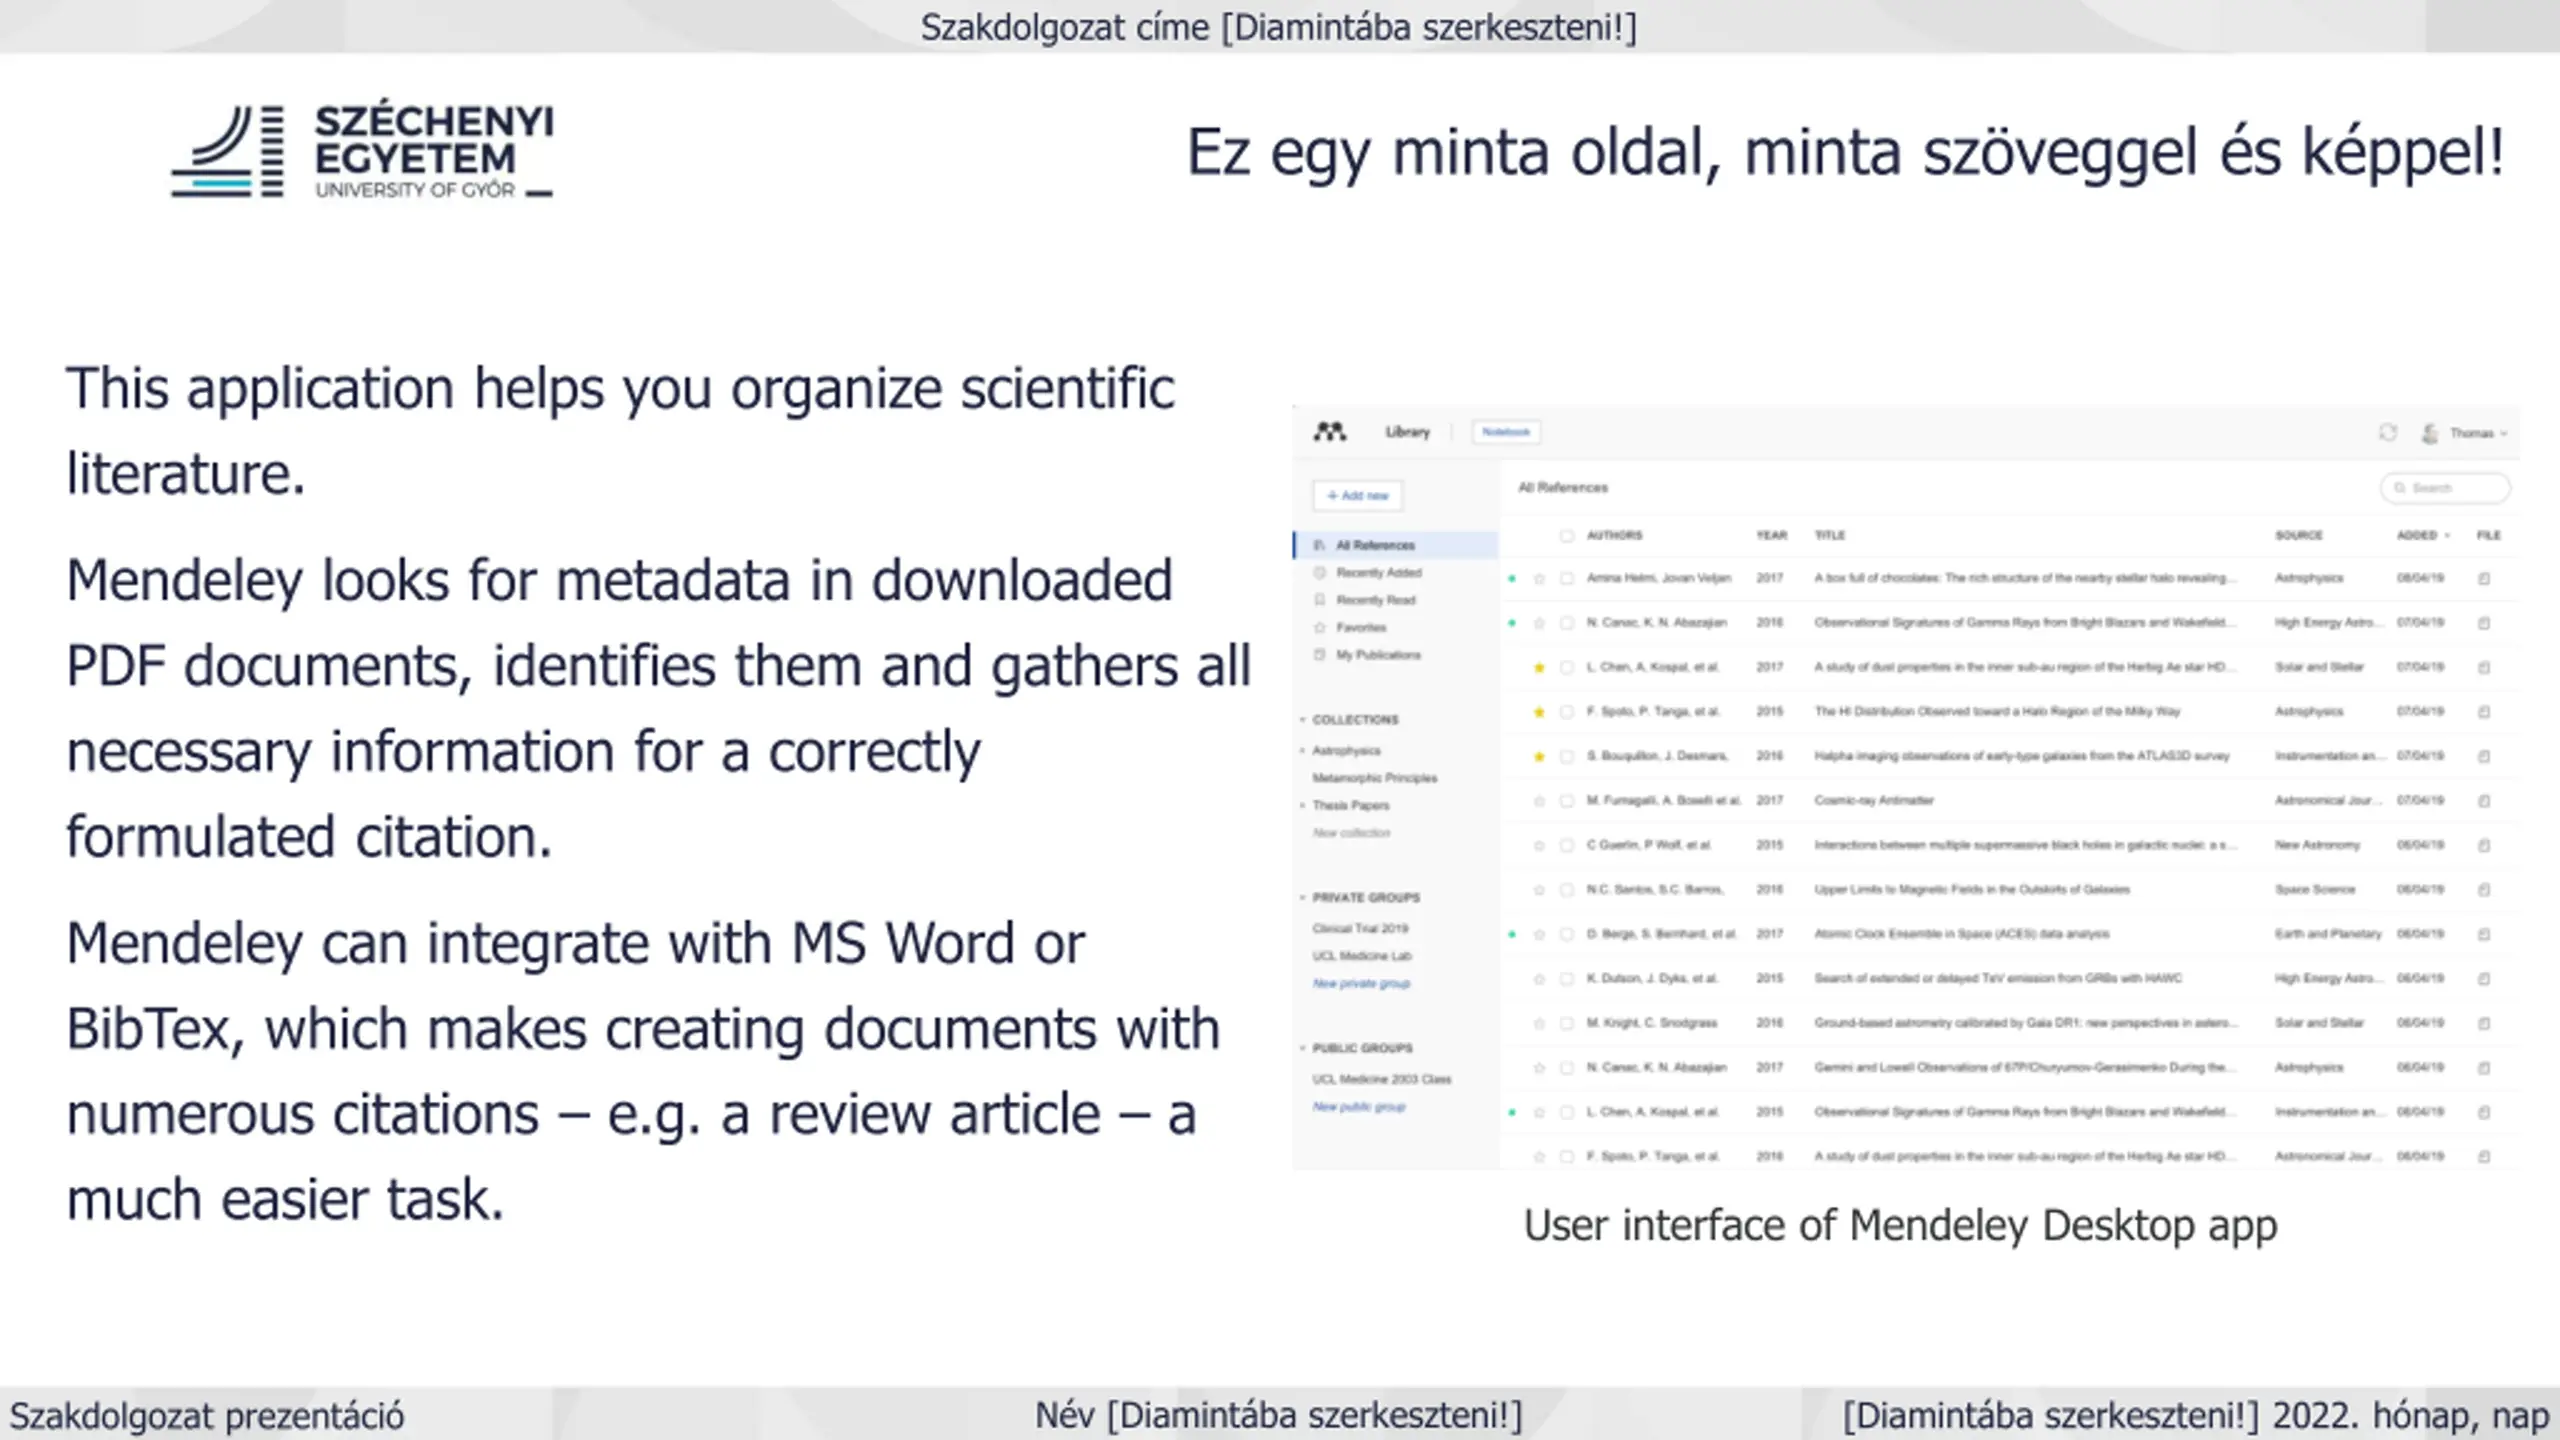Click the yellow star on L. Chen 2017 row
This screenshot has width=2560, height=1440.
tap(1539, 667)
